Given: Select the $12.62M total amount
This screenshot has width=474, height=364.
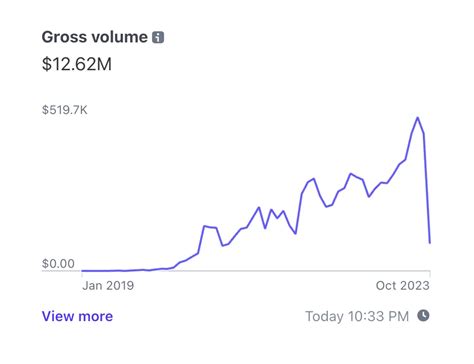Looking at the screenshot, I should (77, 64).
